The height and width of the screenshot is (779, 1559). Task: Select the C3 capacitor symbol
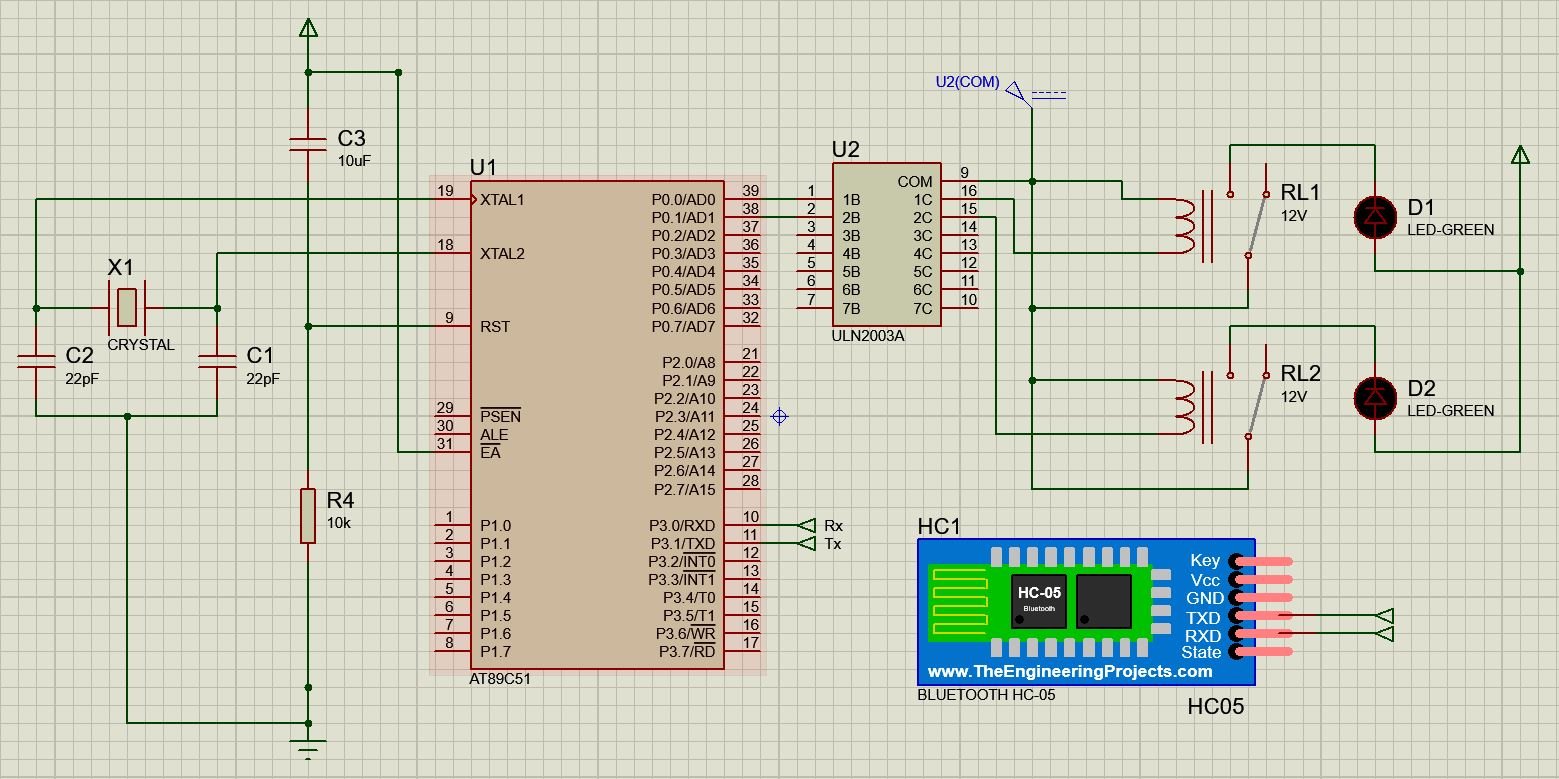[x=308, y=145]
